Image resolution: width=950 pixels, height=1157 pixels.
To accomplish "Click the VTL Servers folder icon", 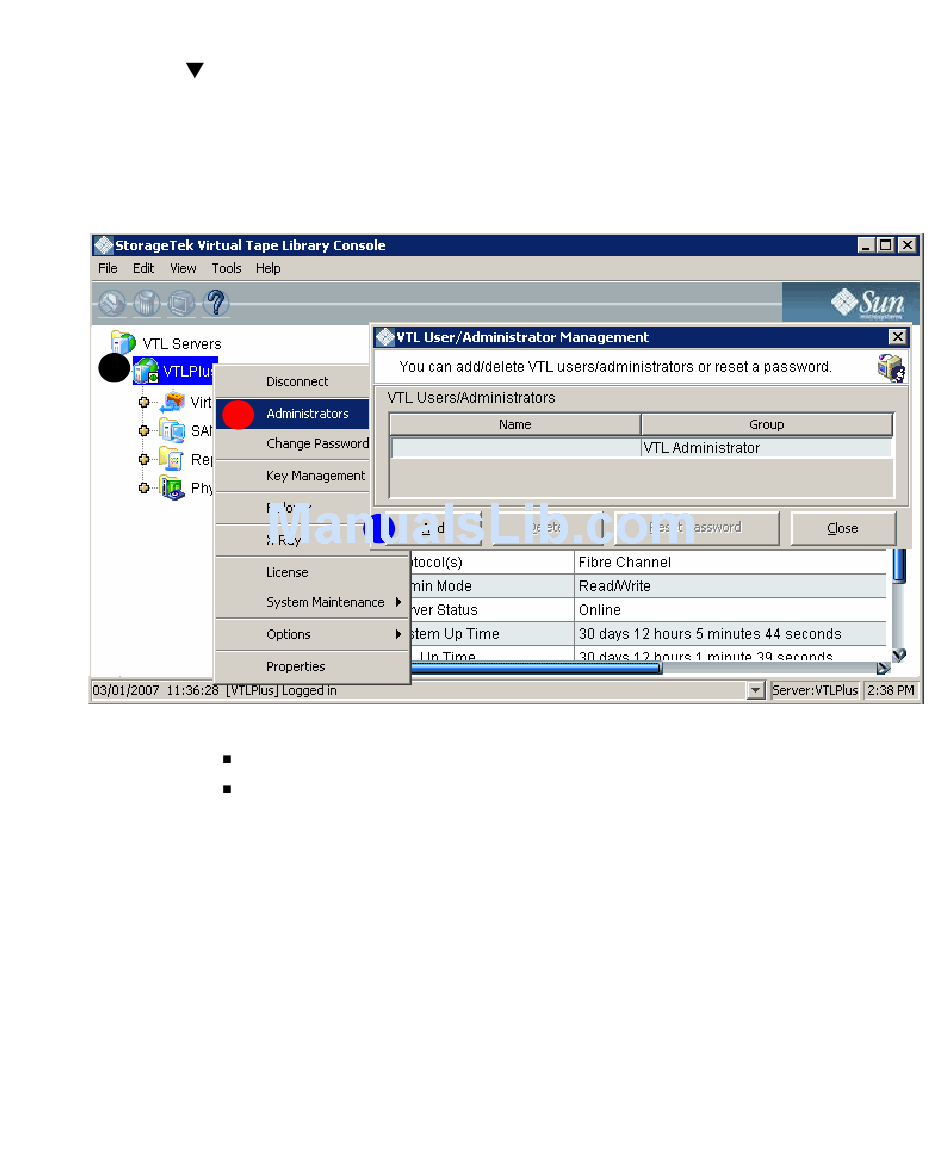I will [123, 342].
